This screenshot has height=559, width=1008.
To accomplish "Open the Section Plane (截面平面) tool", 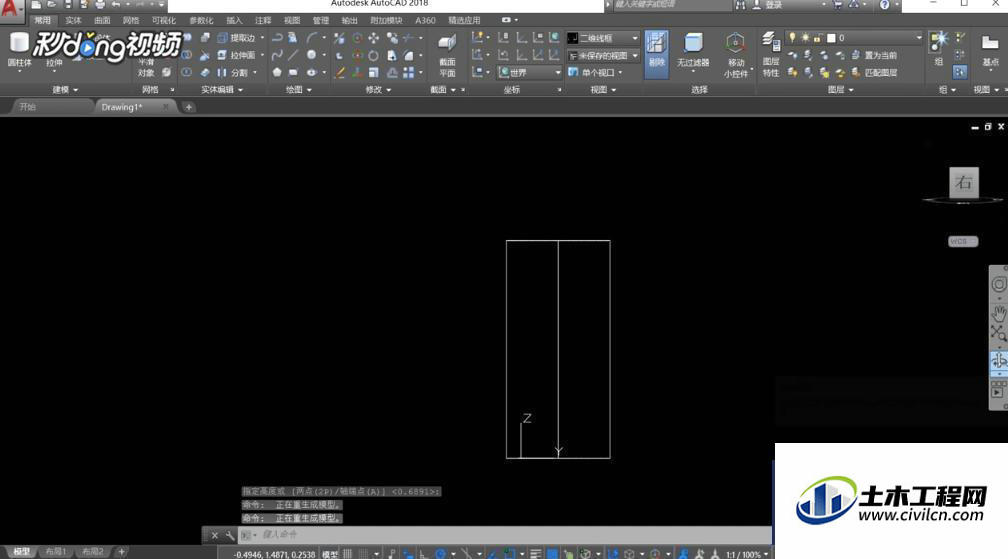I will click(x=447, y=55).
